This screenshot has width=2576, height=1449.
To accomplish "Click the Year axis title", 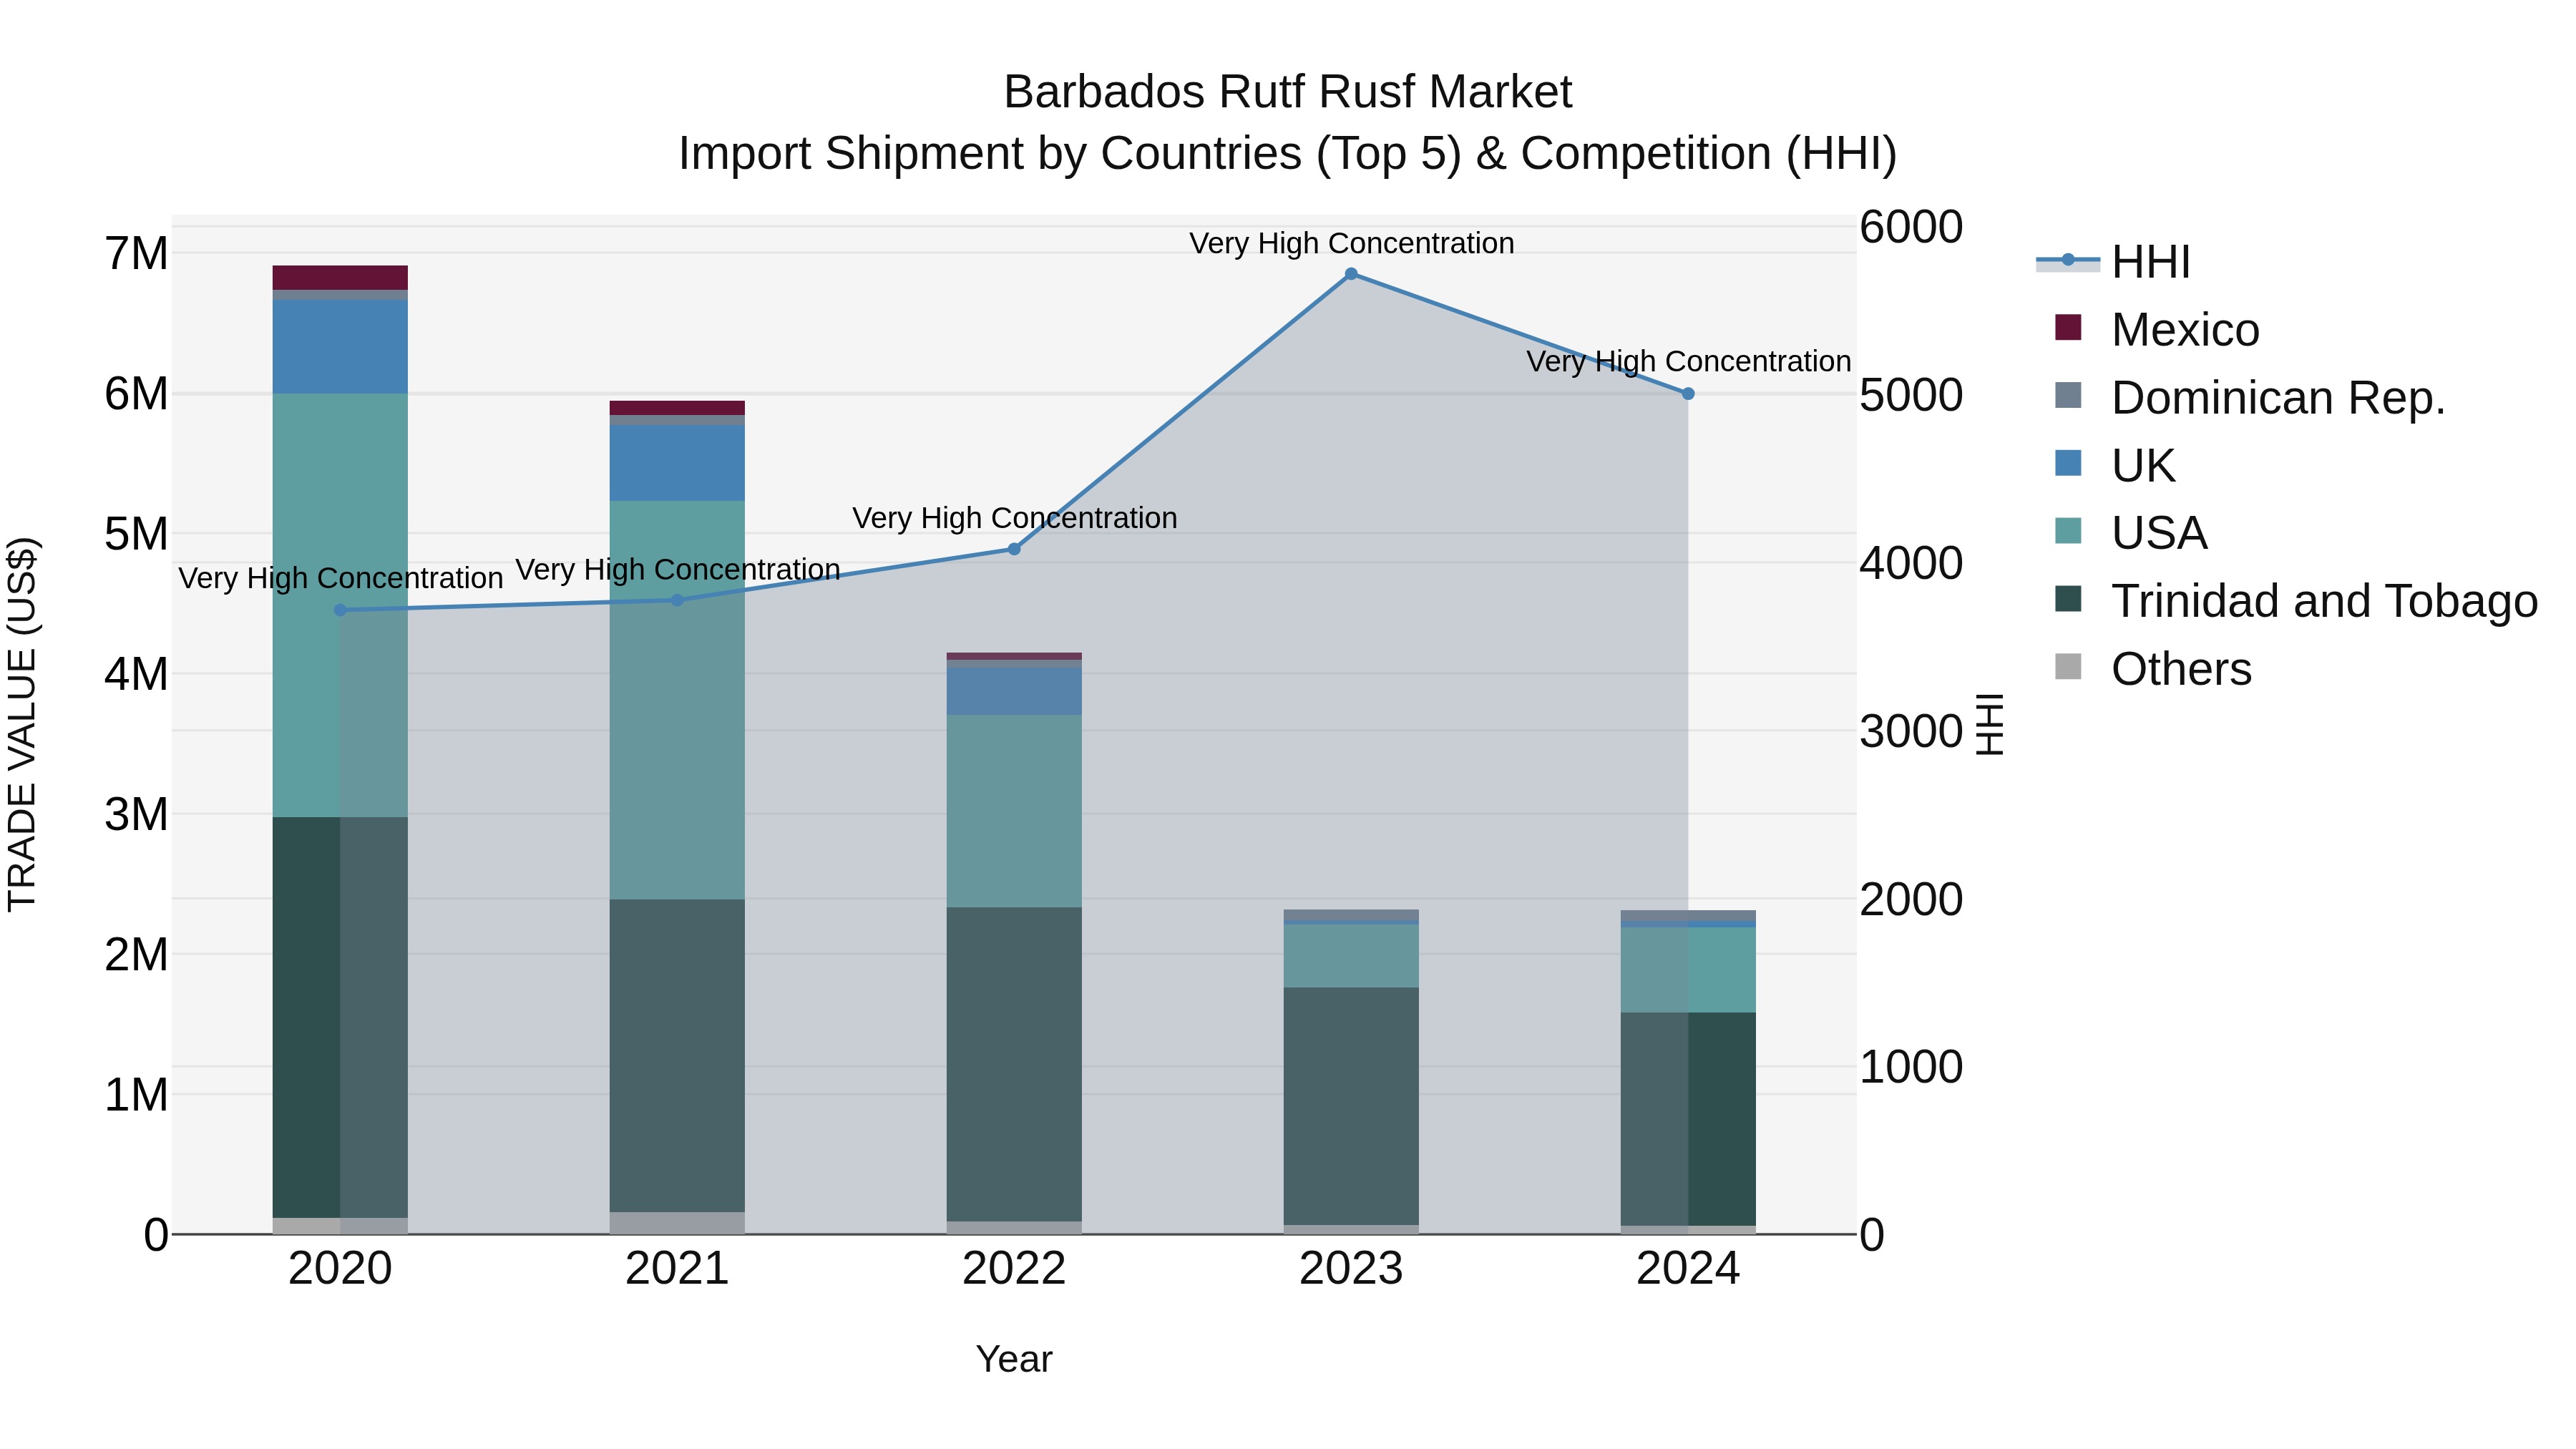I will pyautogui.click(x=1014, y=1359).
